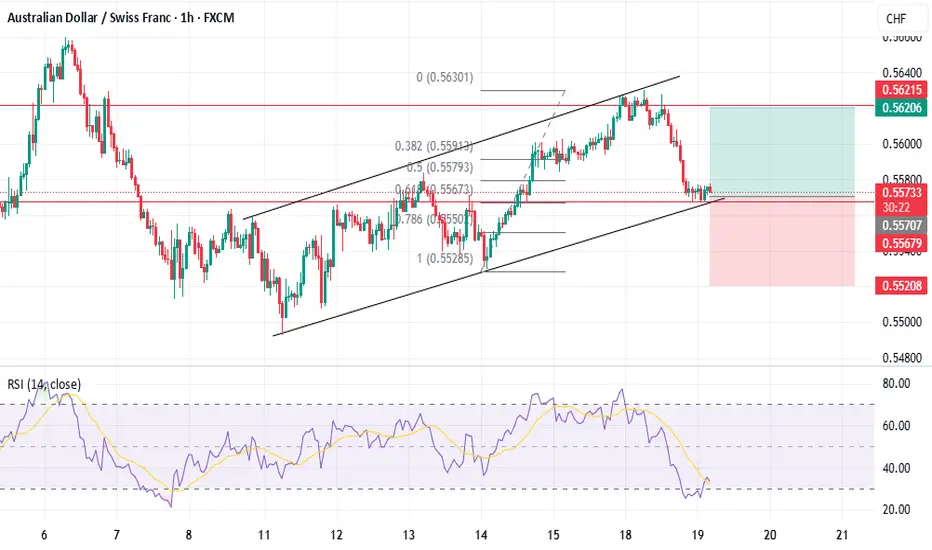Click the RSI (14, close) indicator label
Image resolution: width=932 pixels, height=550 pixels.
[44, 384]
